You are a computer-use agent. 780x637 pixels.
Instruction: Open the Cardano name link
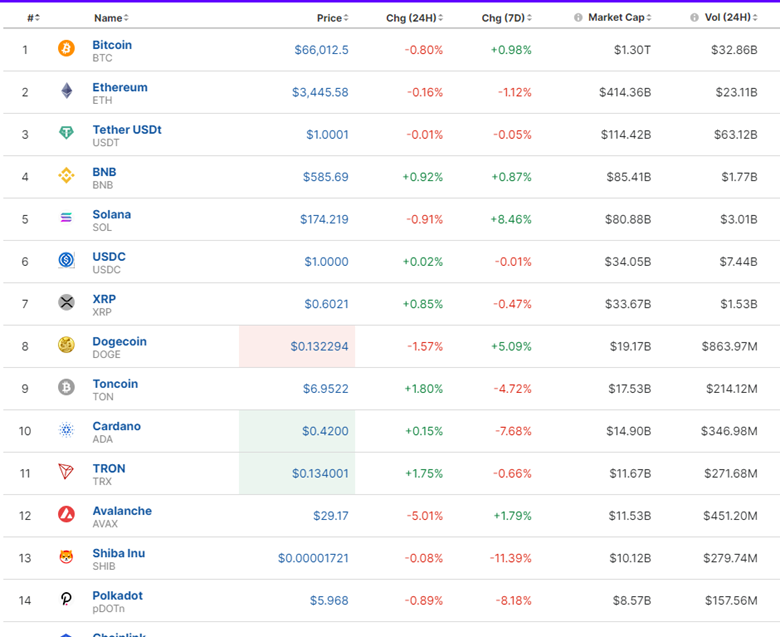(116, 426)
